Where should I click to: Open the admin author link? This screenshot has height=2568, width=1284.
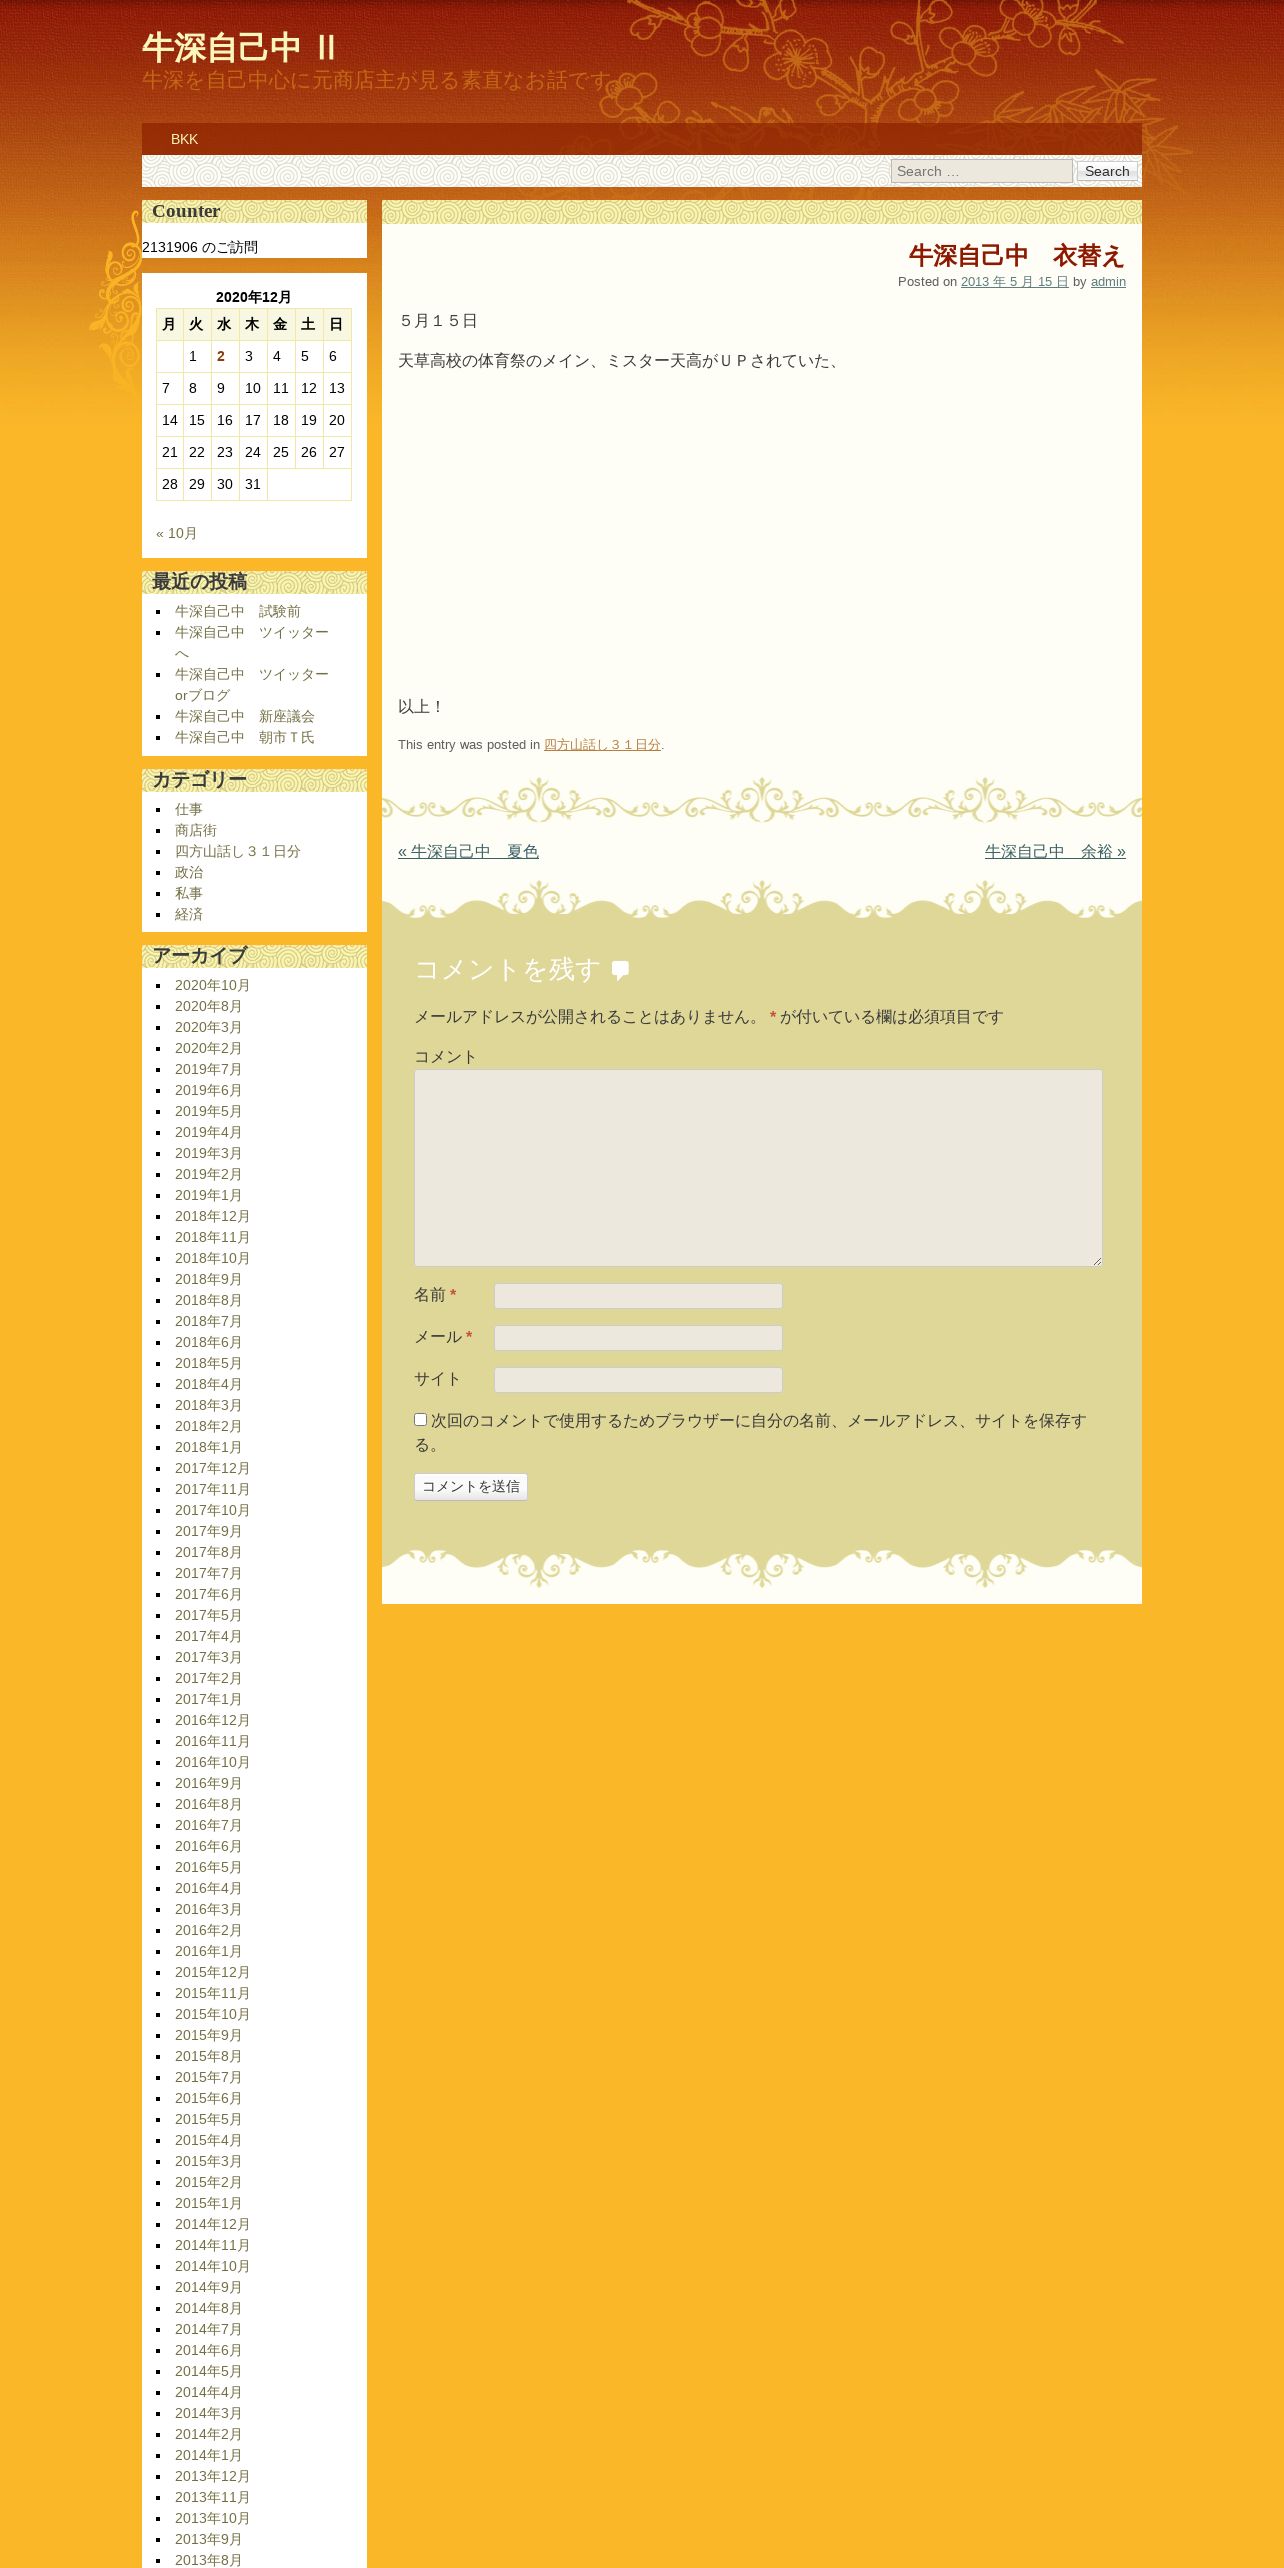1108,282
